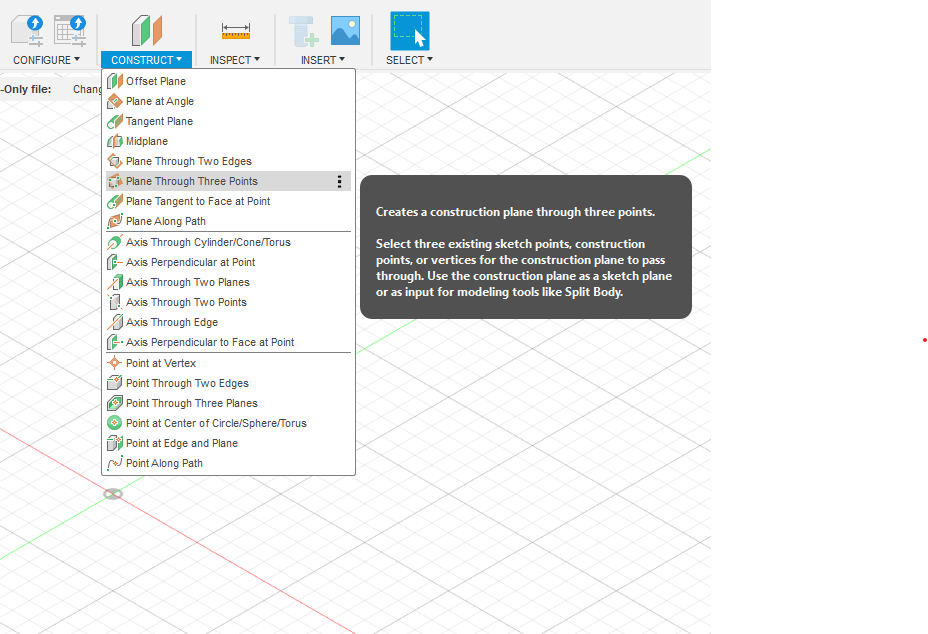928x634 pixels.
Task: Click the Construct plane icon in toolbar
Action: [x=147, y=30]
